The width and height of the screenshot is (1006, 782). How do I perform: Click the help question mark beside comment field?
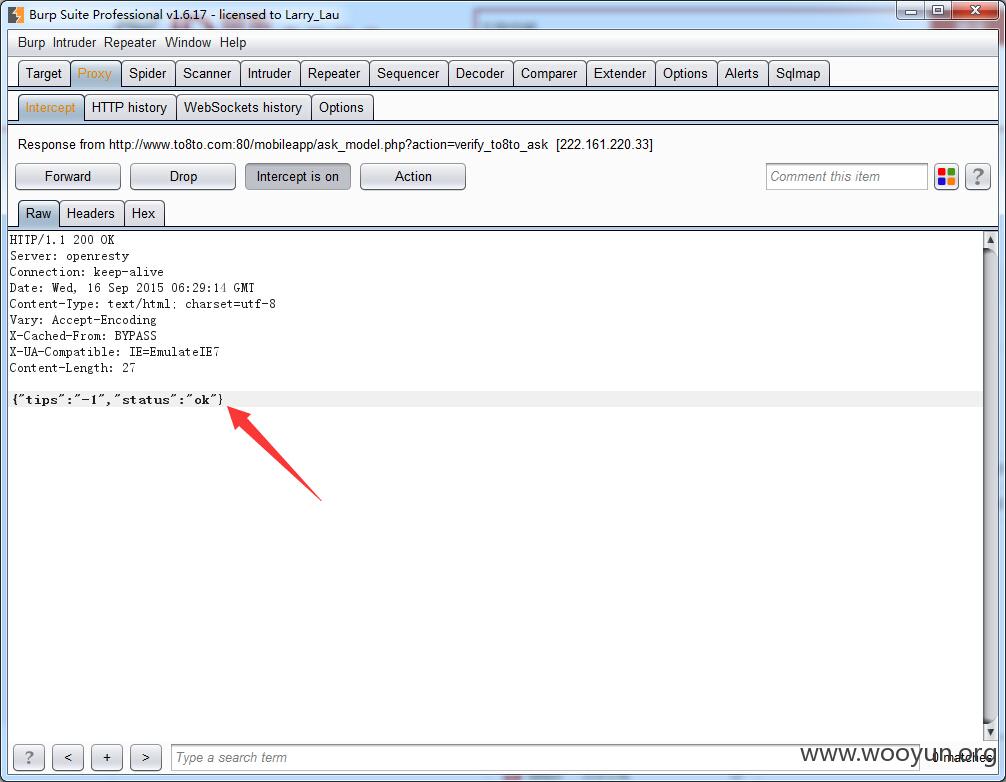click(978, 176)
